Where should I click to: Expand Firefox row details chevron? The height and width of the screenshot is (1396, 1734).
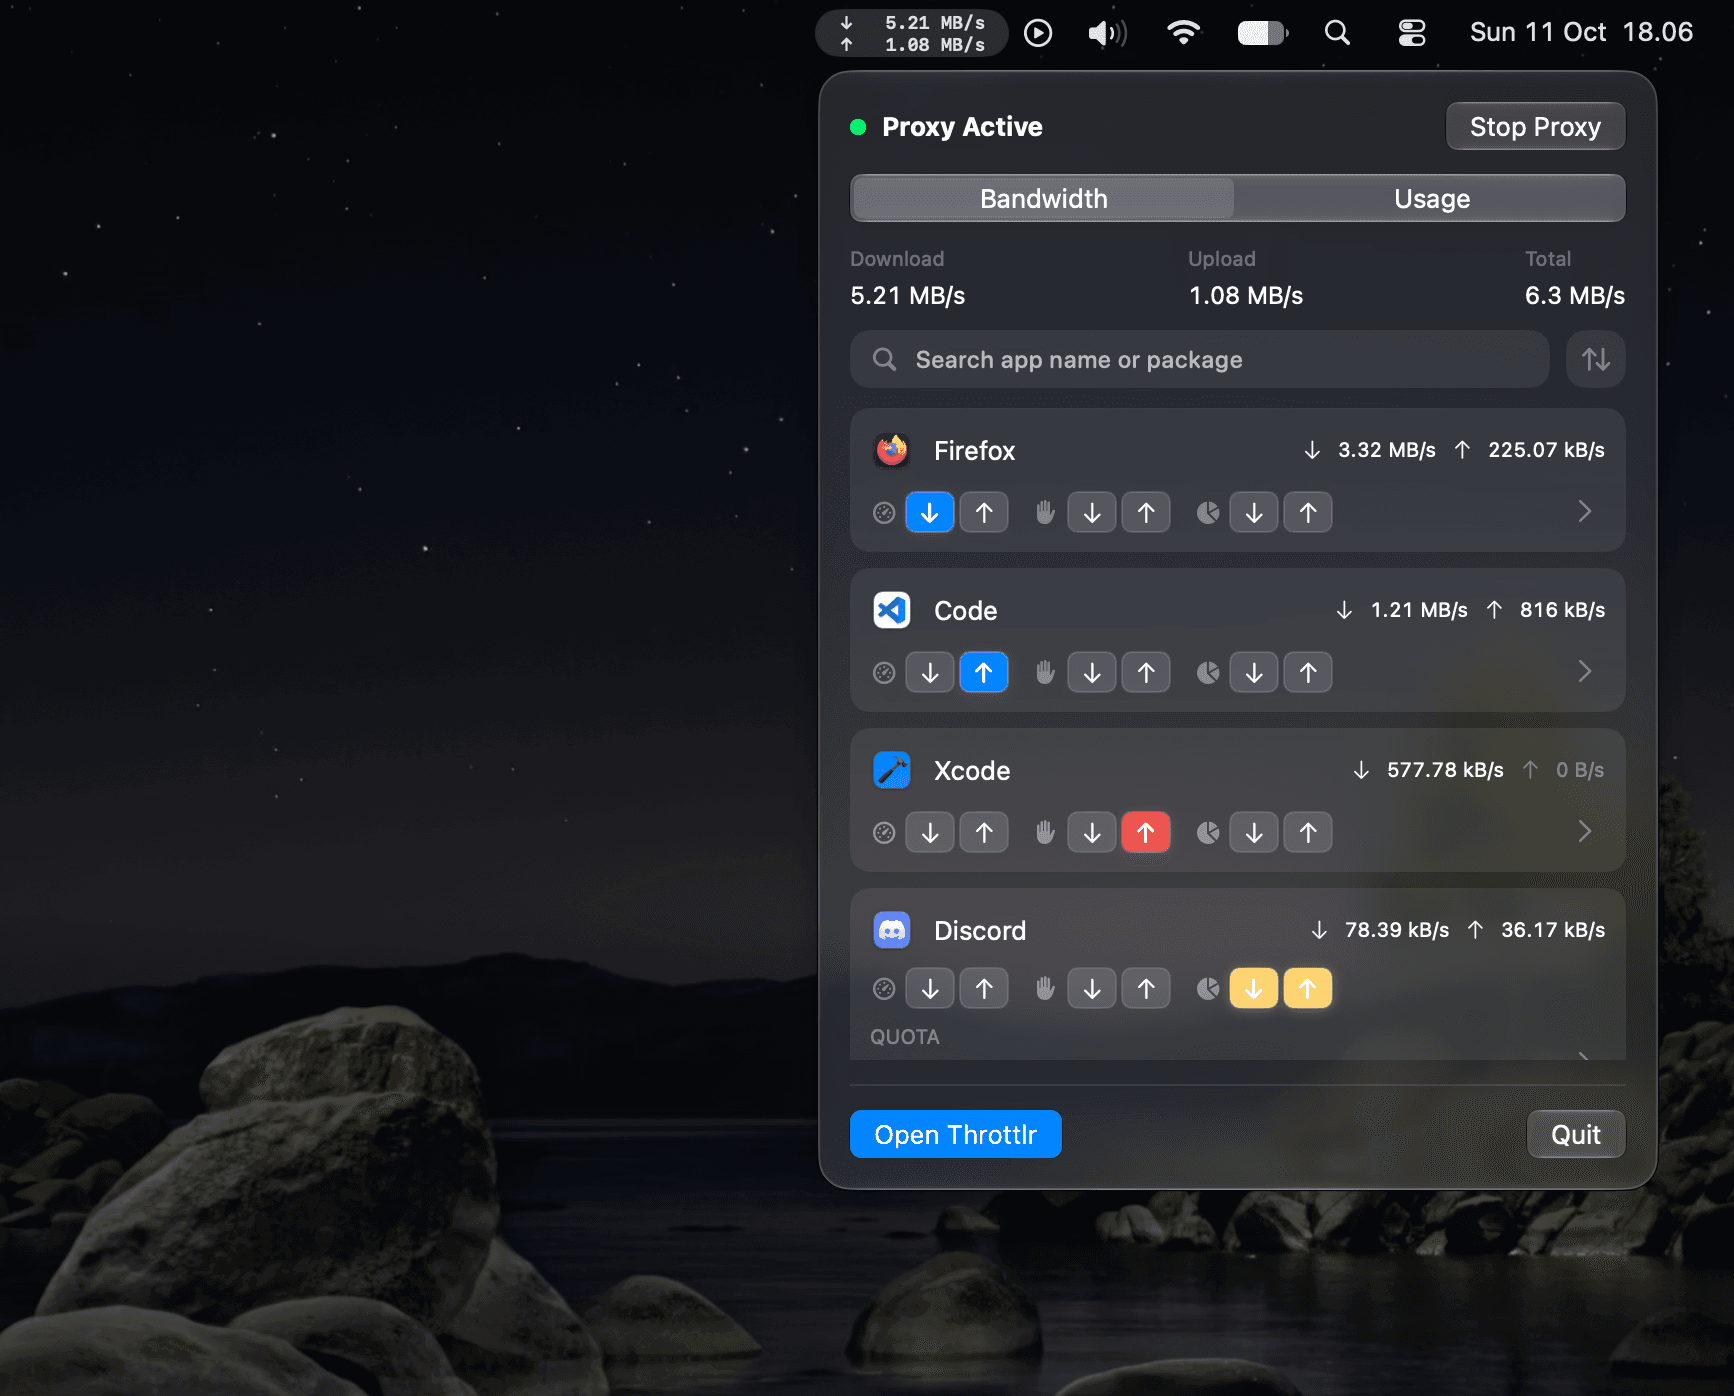pyautogui.click(x=1585, y=512)
